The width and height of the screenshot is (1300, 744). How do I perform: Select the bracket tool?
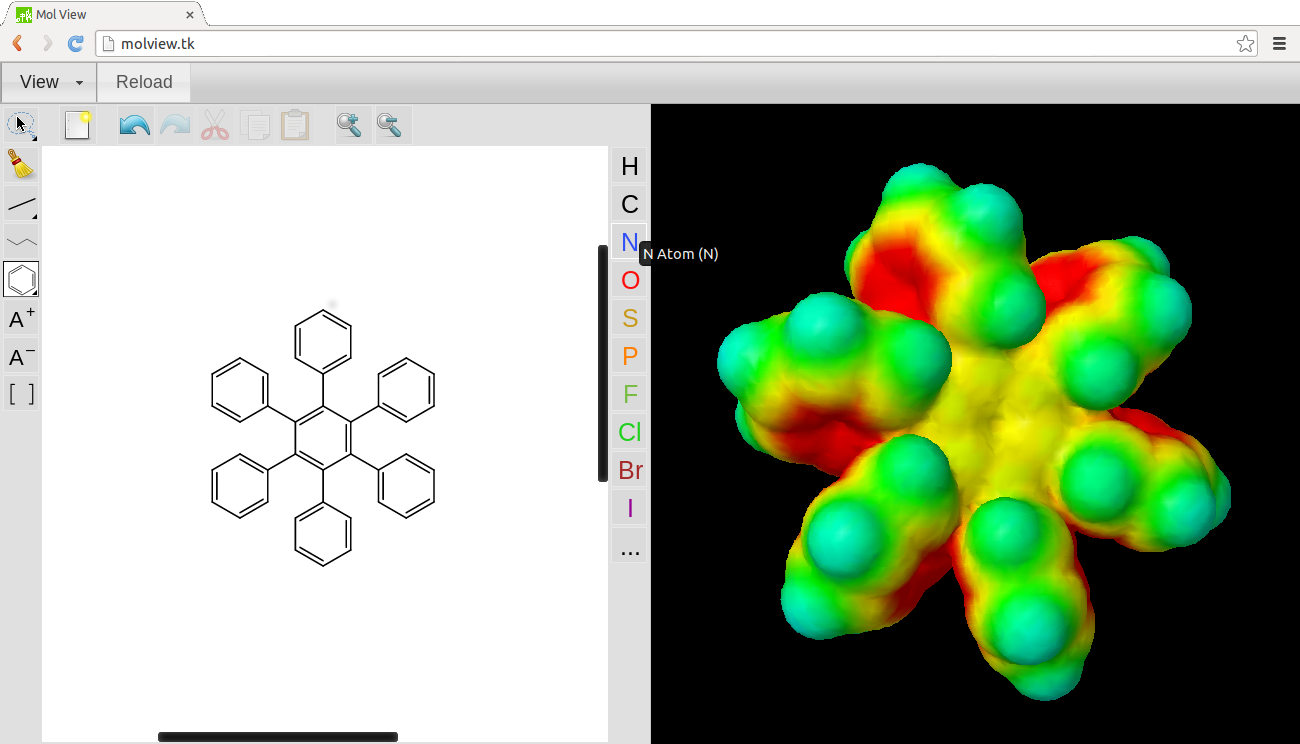21,394
